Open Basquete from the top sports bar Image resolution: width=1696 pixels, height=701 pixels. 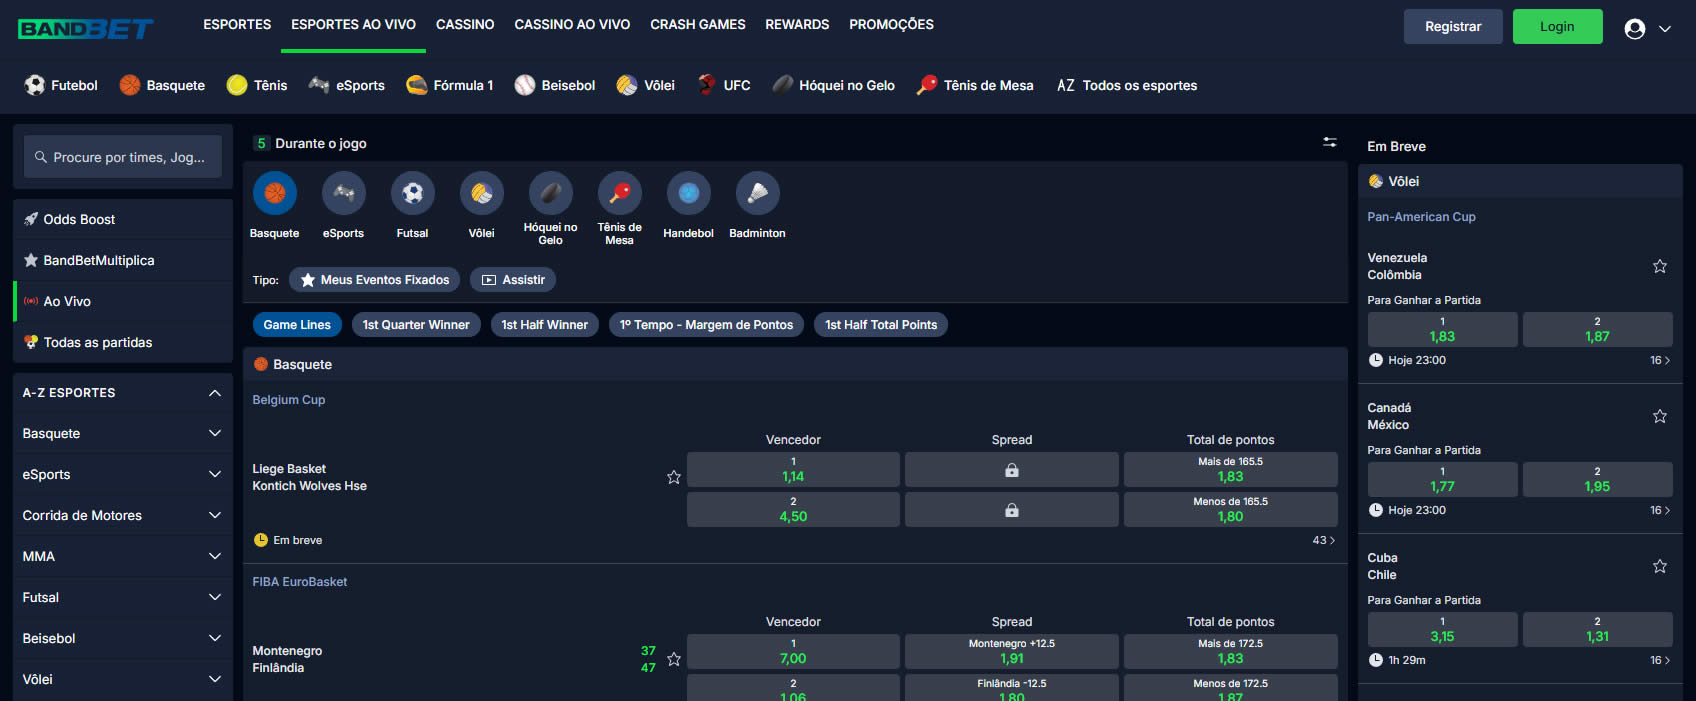click(162, 85)
